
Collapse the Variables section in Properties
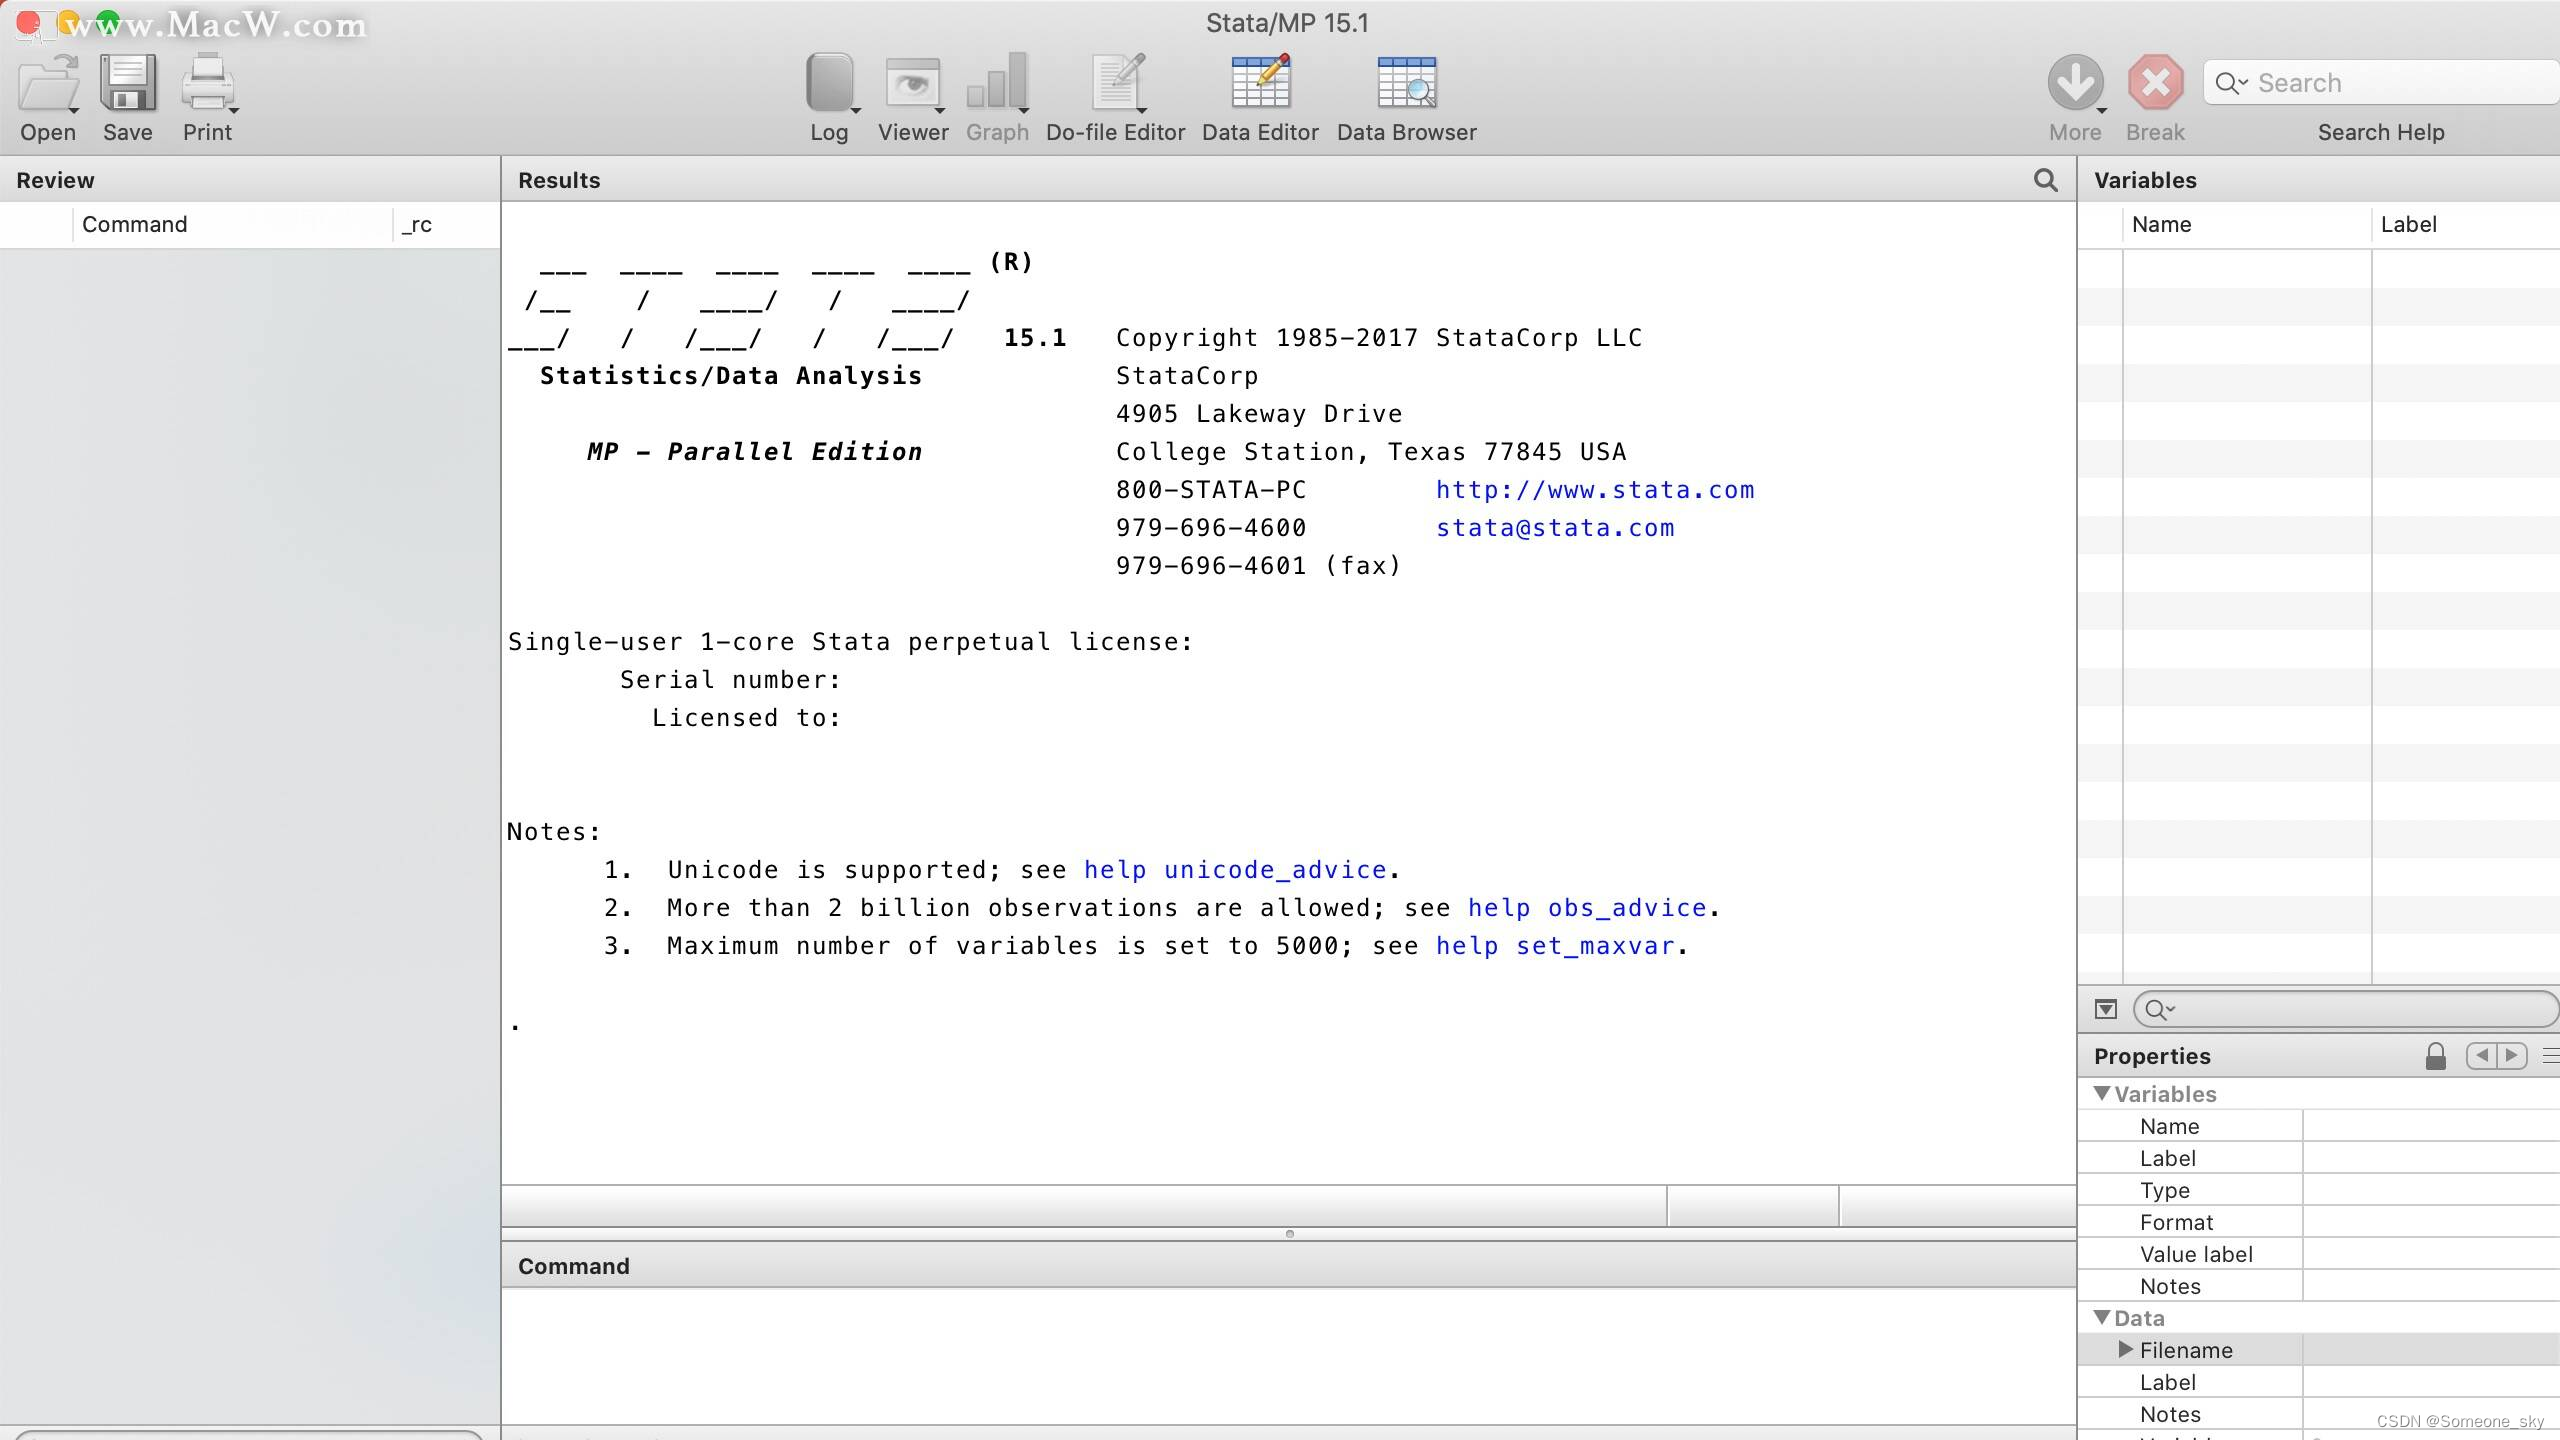click(2102, 1094)
